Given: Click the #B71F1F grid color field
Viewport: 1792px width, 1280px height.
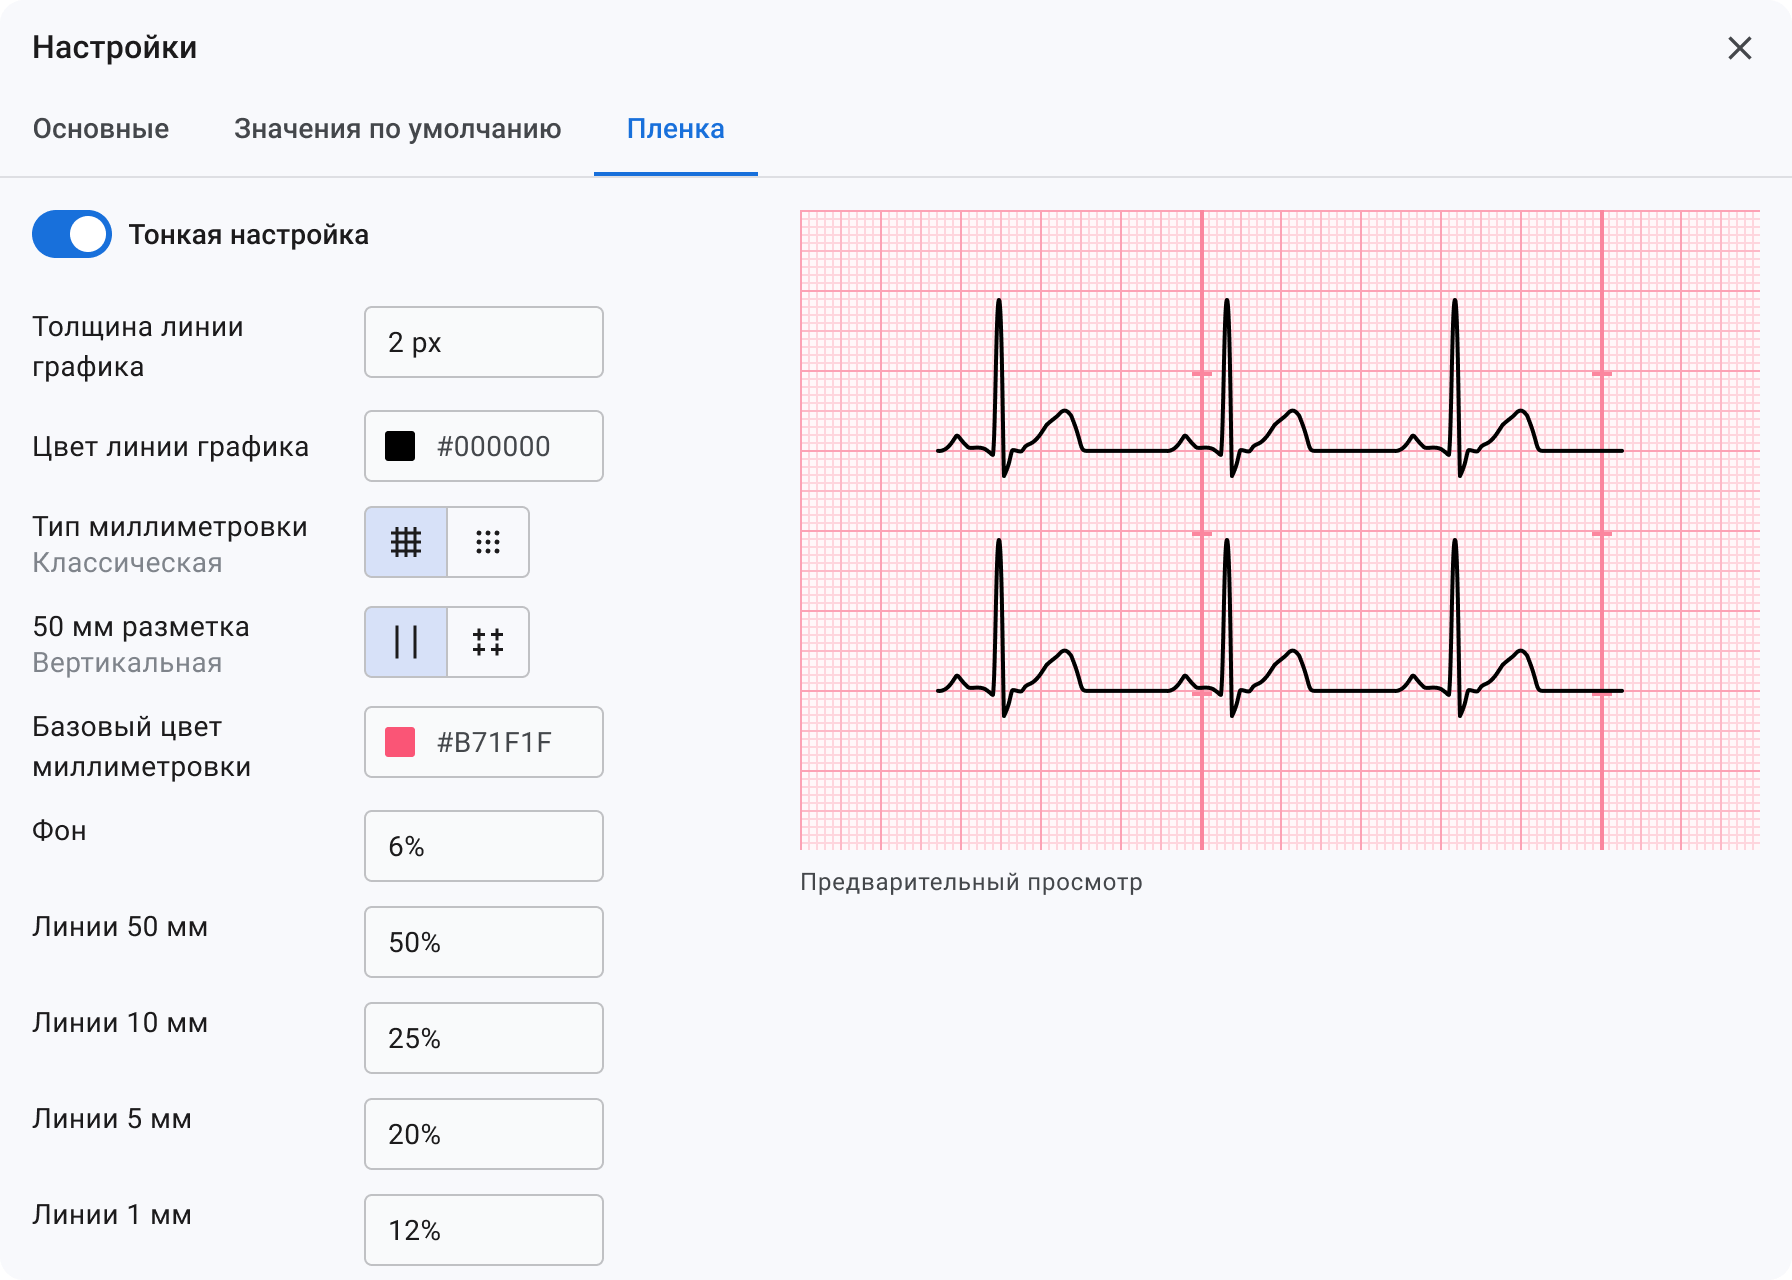Looking at the screenshot, I should click(484, 742).
